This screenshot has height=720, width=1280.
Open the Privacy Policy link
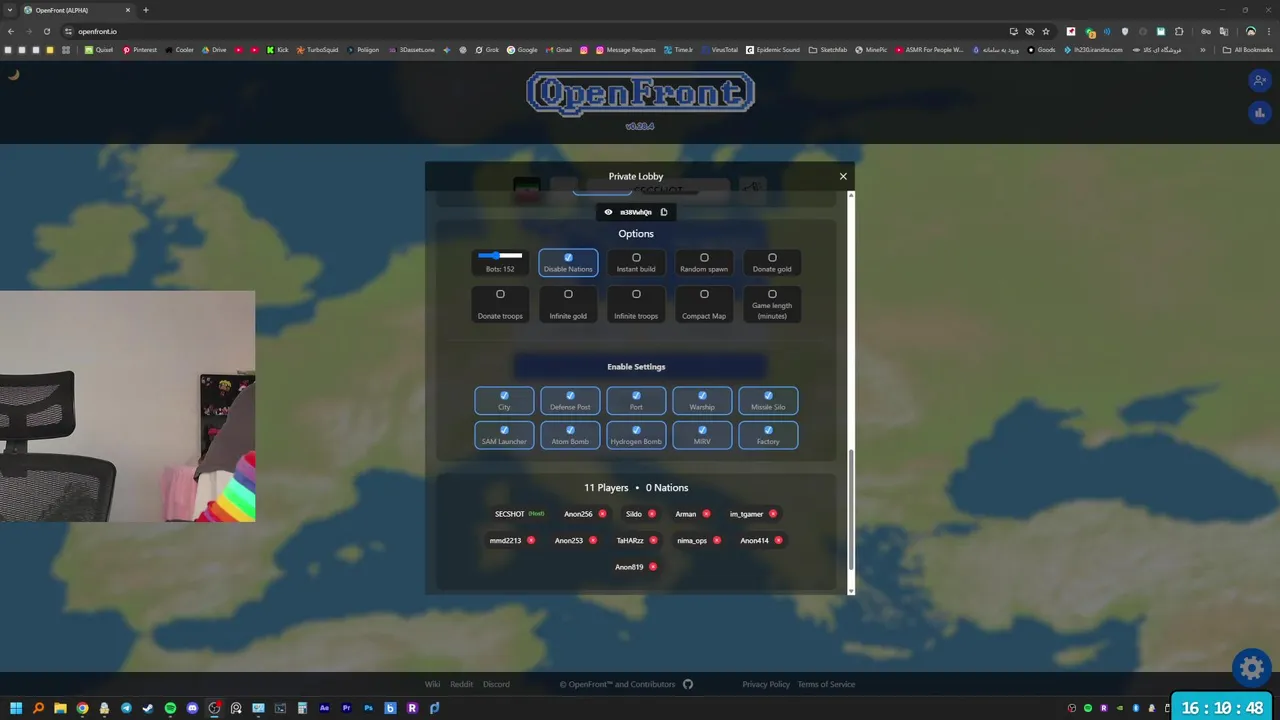coord(766,684)
